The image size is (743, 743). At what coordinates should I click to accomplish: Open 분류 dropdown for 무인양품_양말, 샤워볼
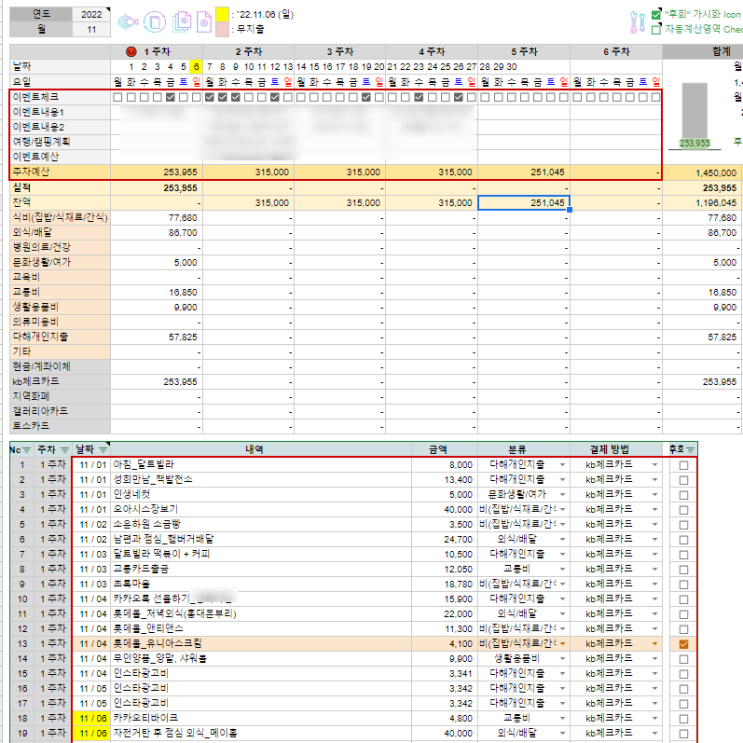(x=562, y=659)
